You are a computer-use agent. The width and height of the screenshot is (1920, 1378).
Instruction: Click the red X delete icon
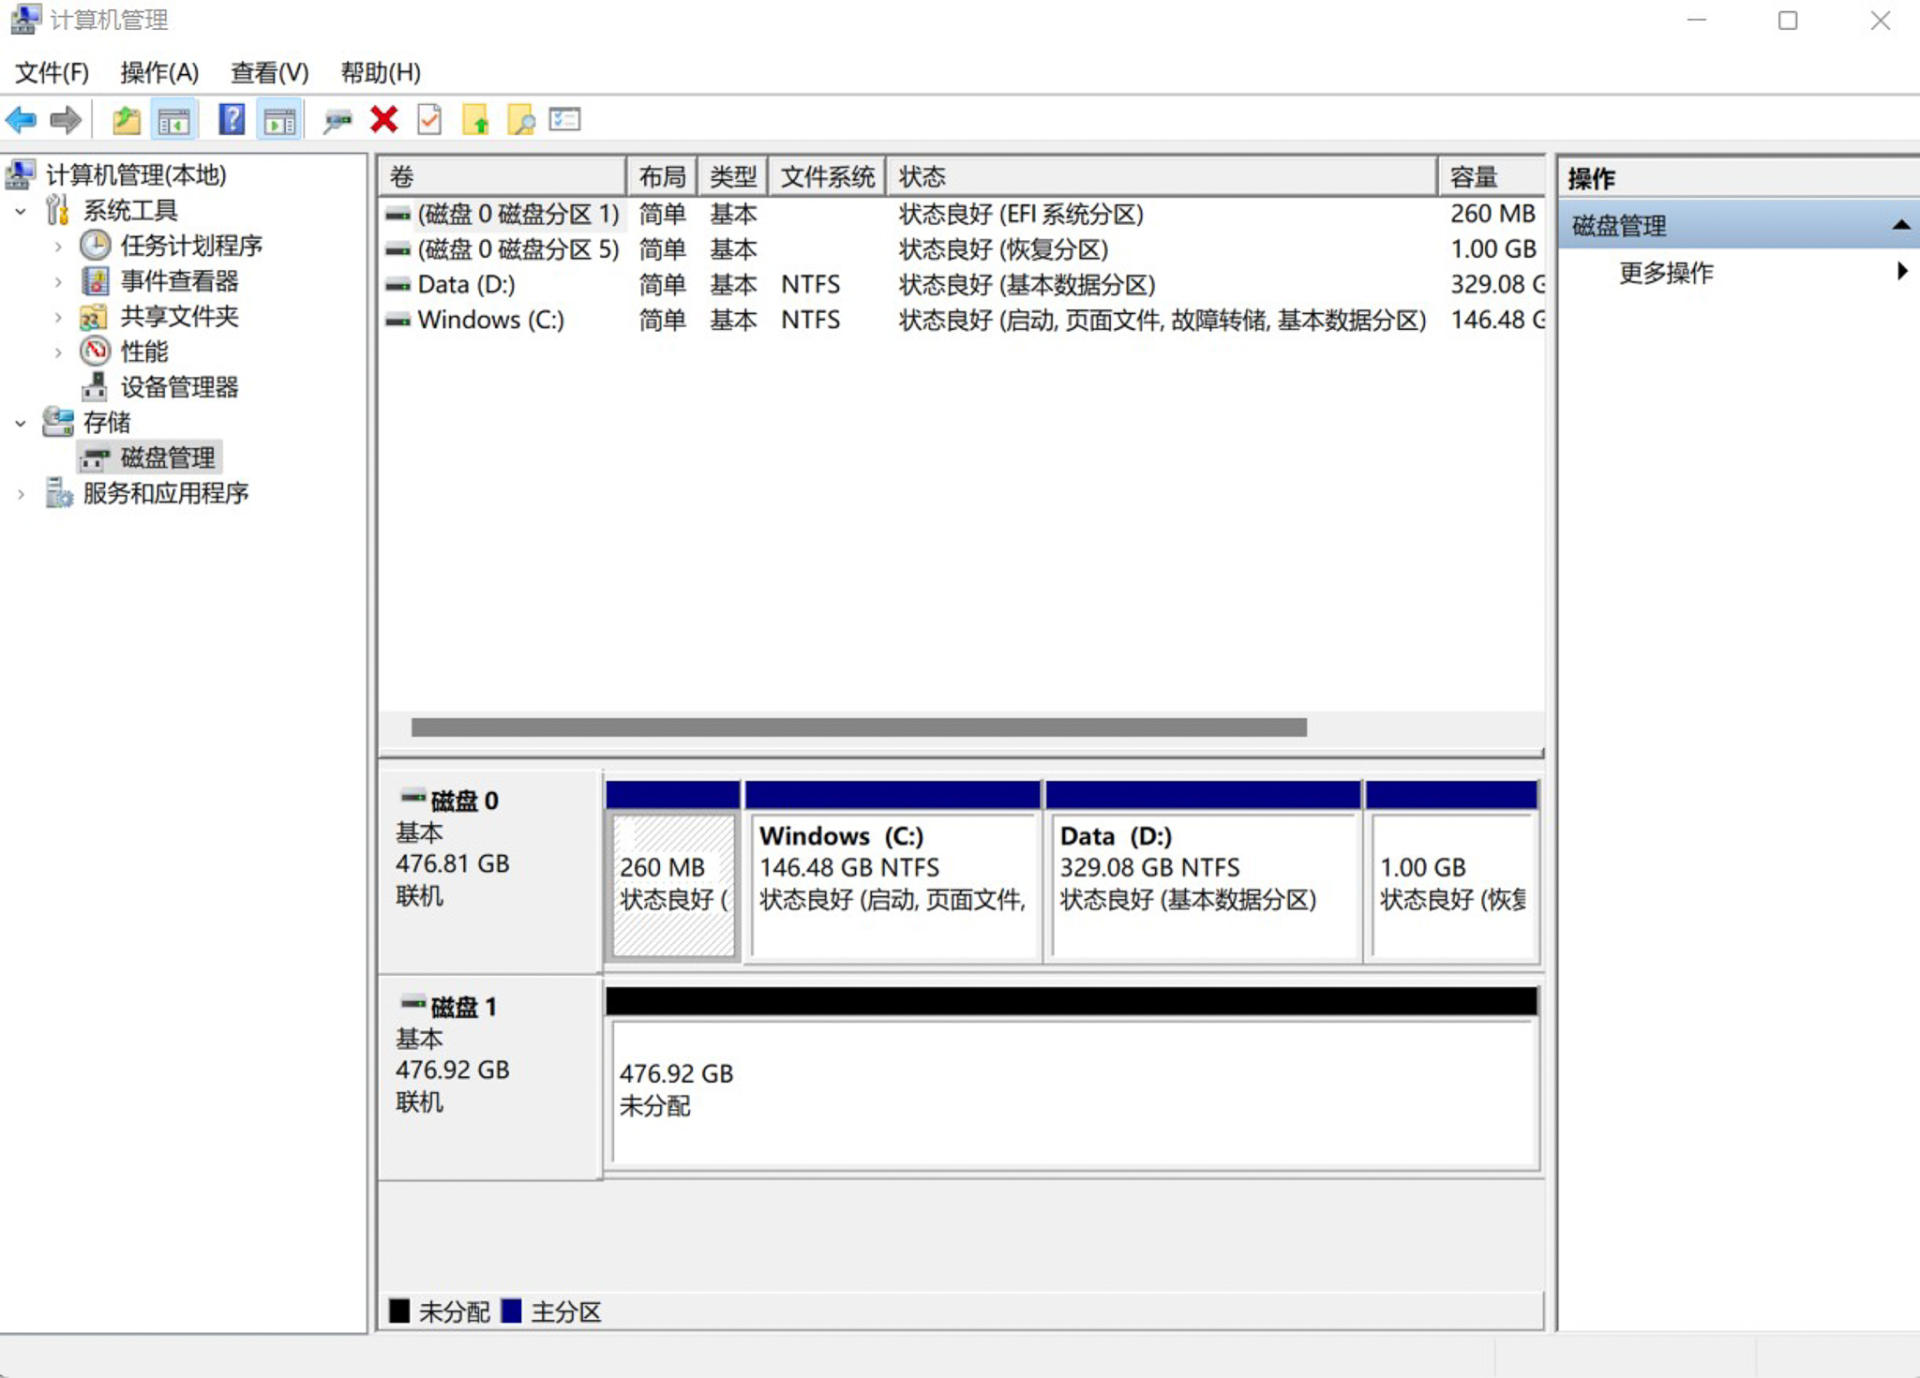click(x=384, y=120)
